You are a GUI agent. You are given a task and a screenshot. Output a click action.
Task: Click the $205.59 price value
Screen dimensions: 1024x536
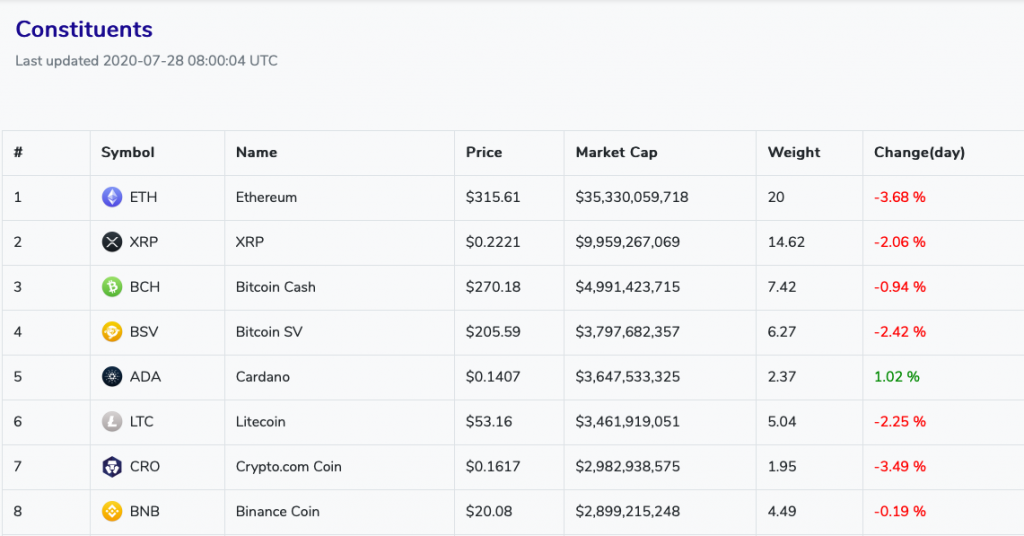click(493, 332)
